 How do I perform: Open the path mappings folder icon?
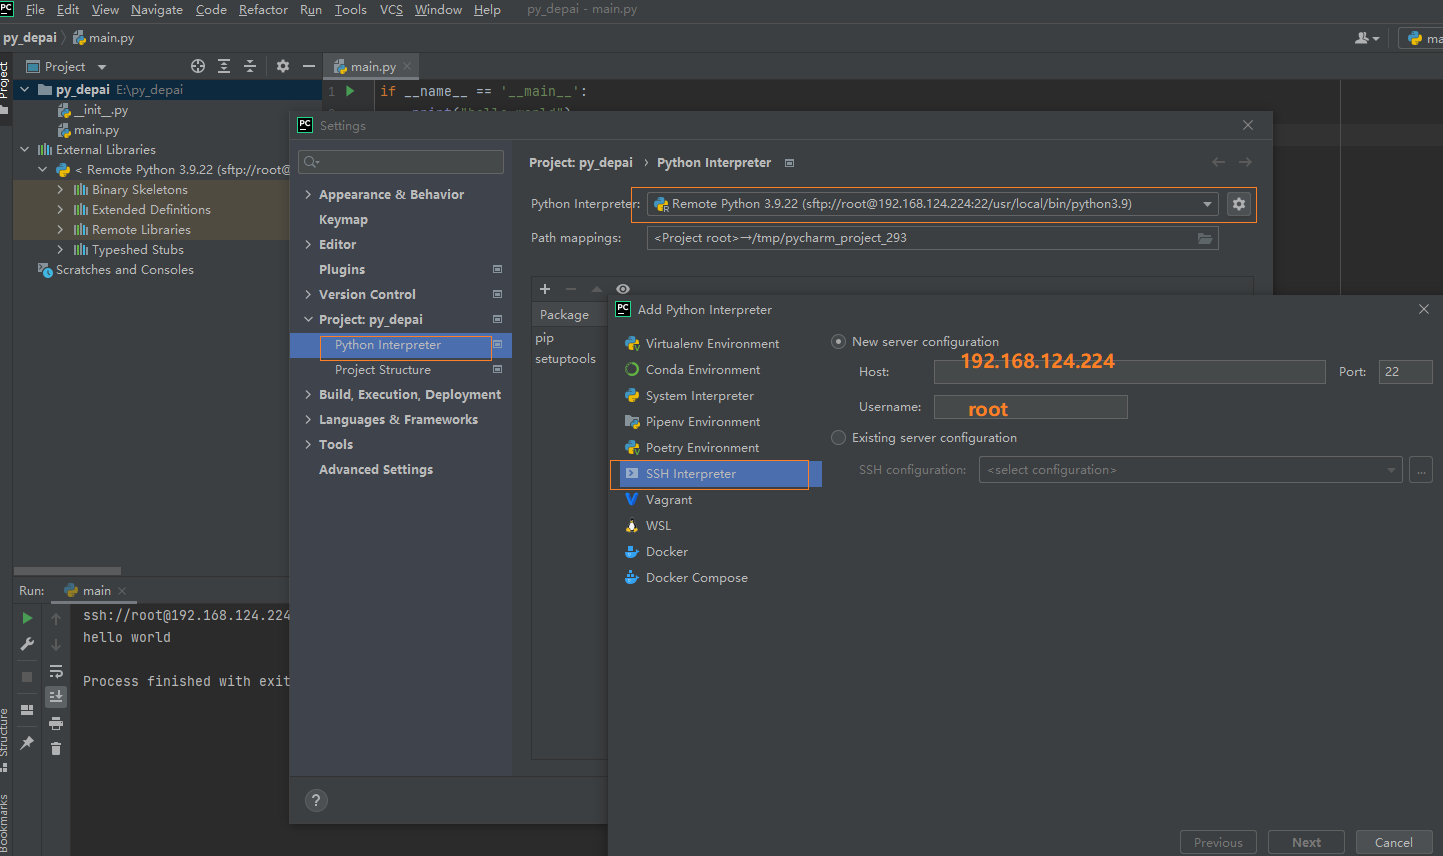point(1205,238)
